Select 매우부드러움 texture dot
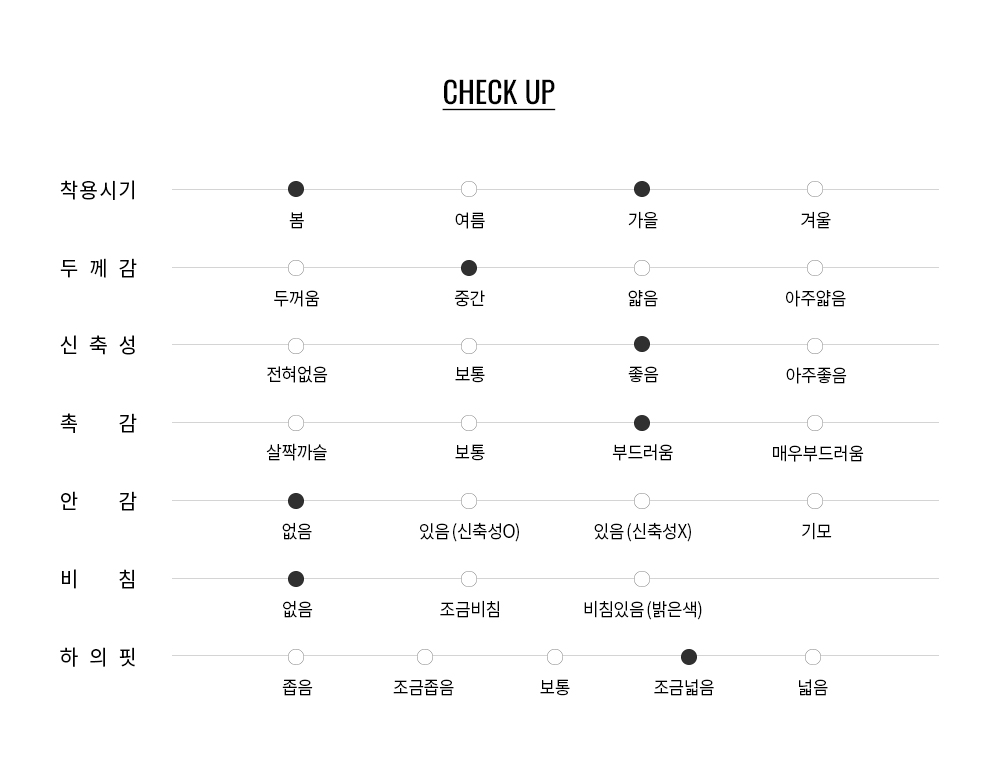The width and height of the screenshot is (1000, 777). coord(815,423)
